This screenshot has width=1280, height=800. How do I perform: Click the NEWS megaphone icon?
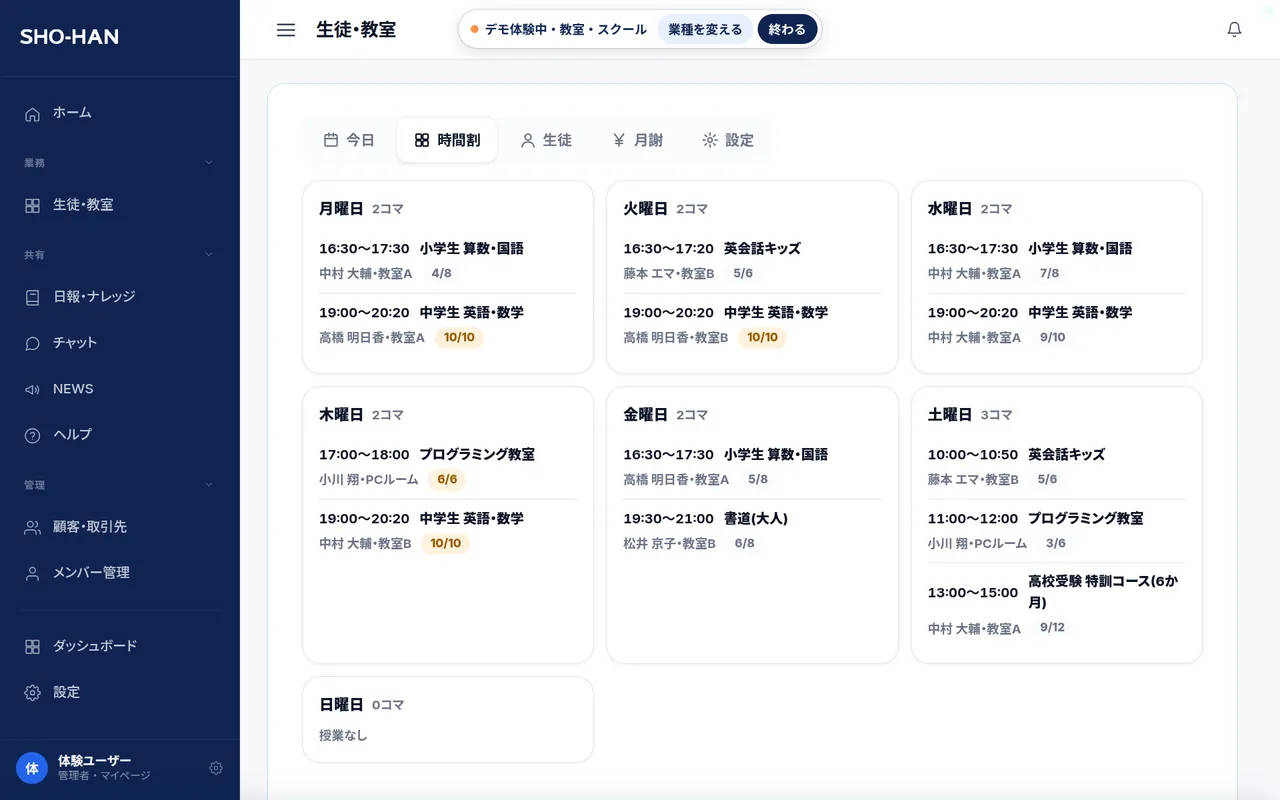click(33, 389)
